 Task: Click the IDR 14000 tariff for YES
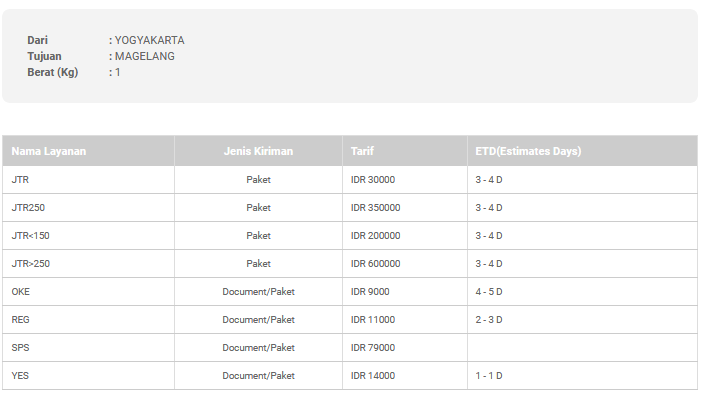(373, 376)
